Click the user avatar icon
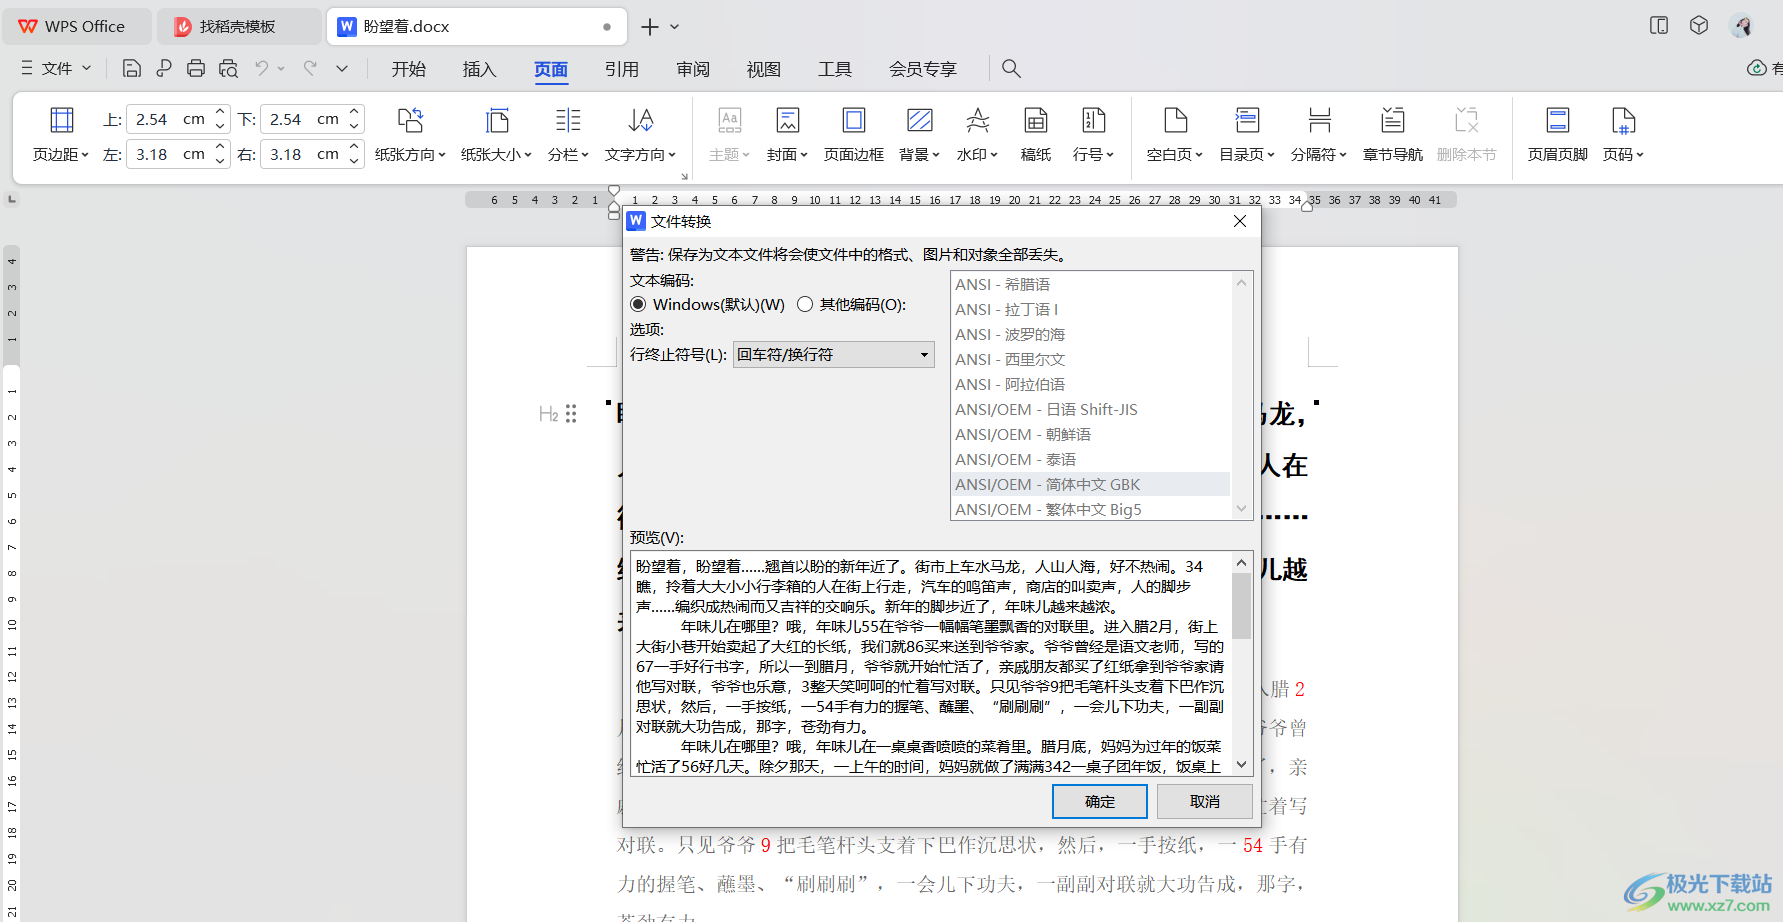Image resolution: width=1783 pixels, height=922 pixels. [x=1742, y=26]
